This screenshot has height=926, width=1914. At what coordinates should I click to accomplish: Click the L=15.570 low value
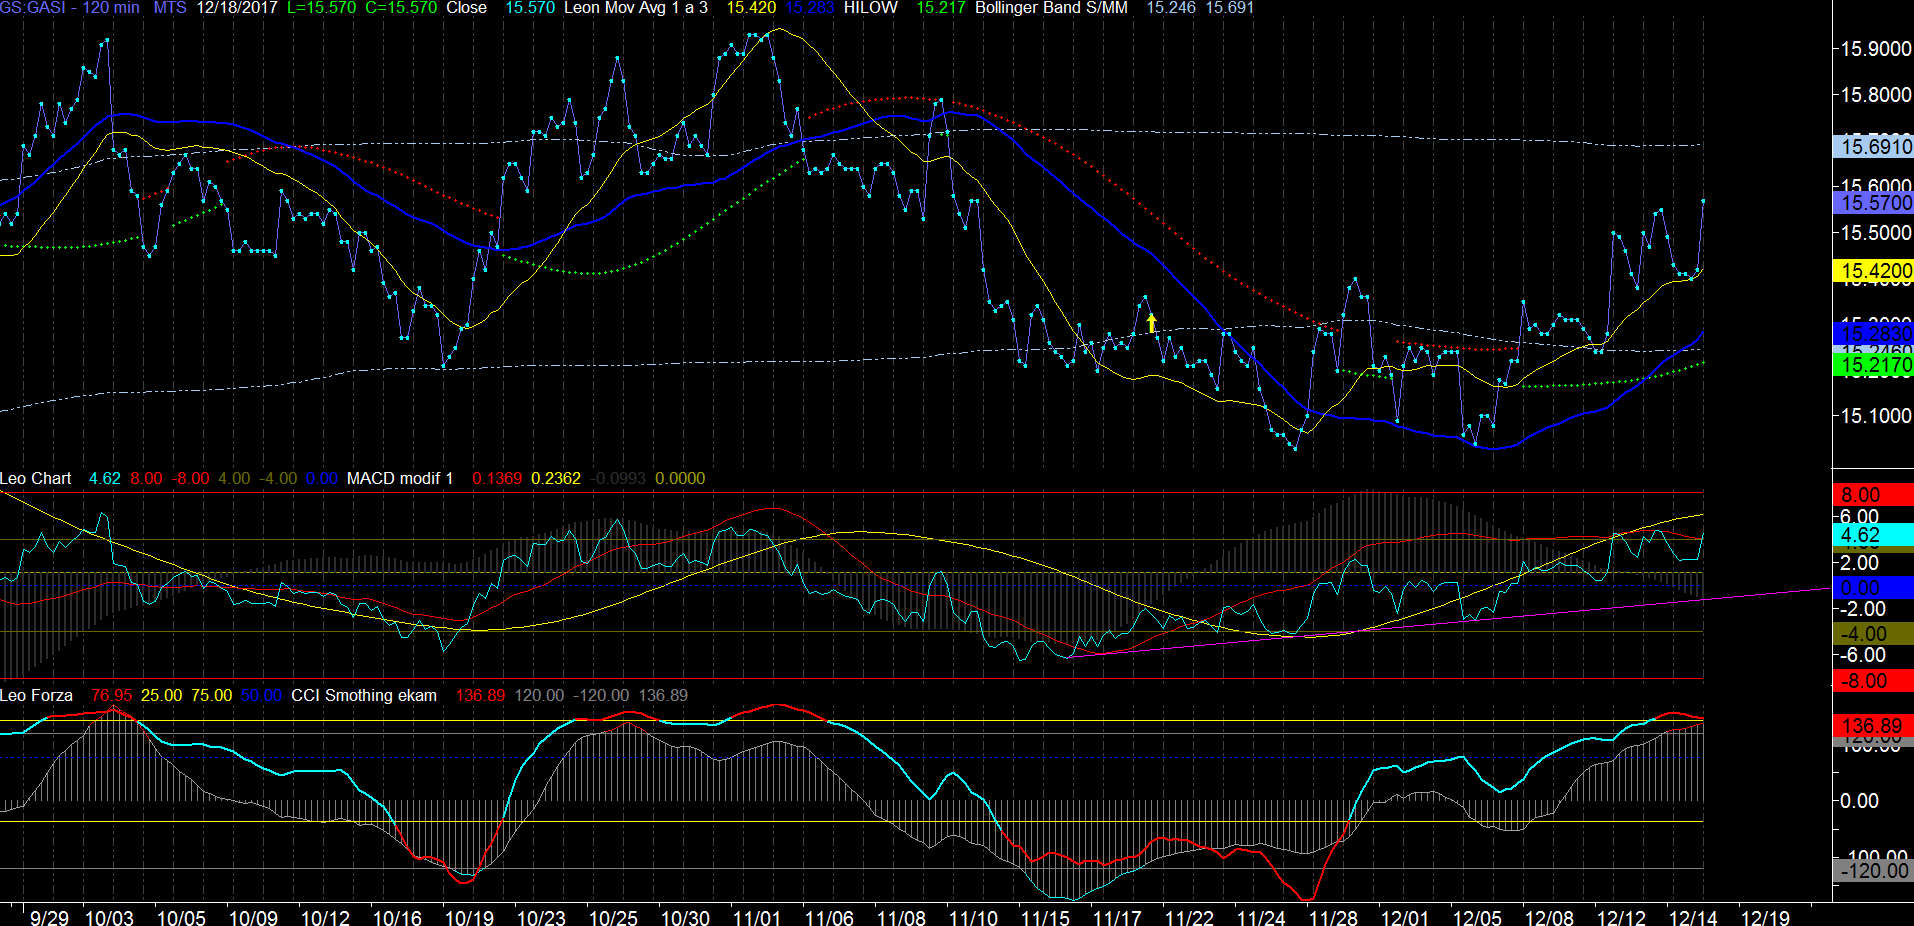(321, 8)
